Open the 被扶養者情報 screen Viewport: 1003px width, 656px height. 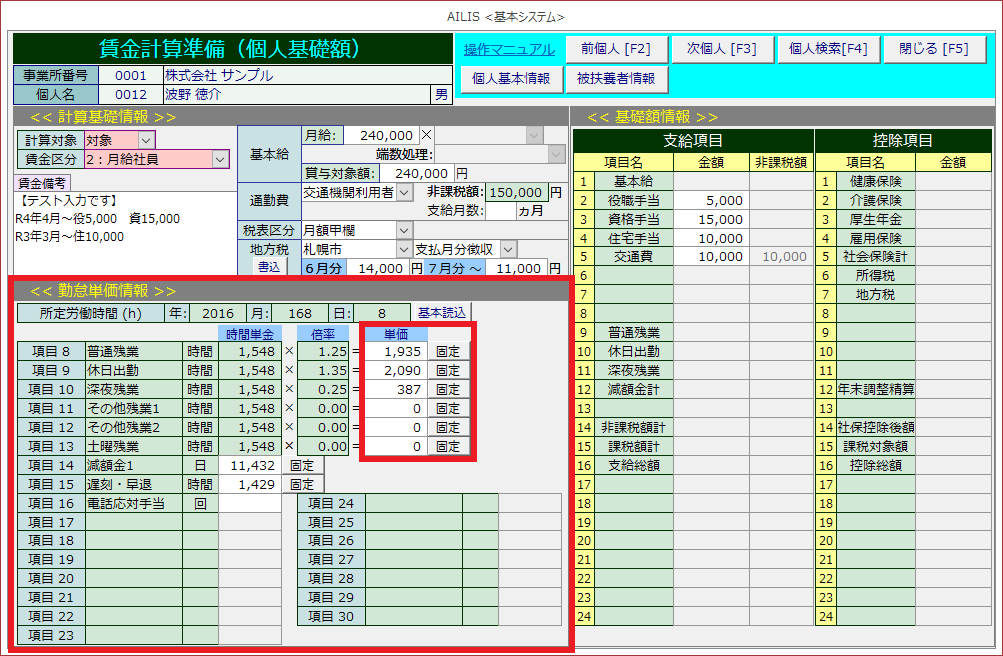click(x=616, y=78)
